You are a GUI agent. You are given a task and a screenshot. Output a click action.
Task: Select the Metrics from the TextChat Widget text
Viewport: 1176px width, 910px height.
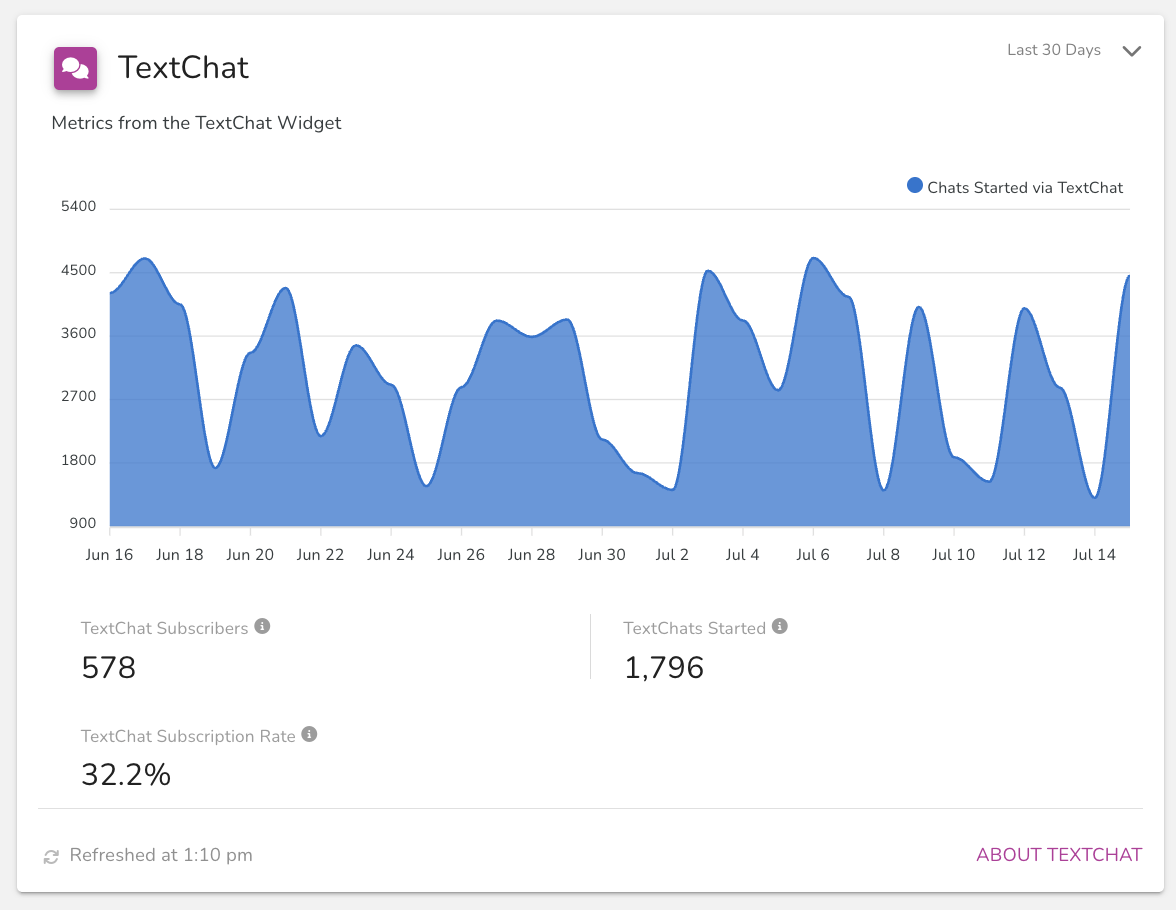point(196,123)
